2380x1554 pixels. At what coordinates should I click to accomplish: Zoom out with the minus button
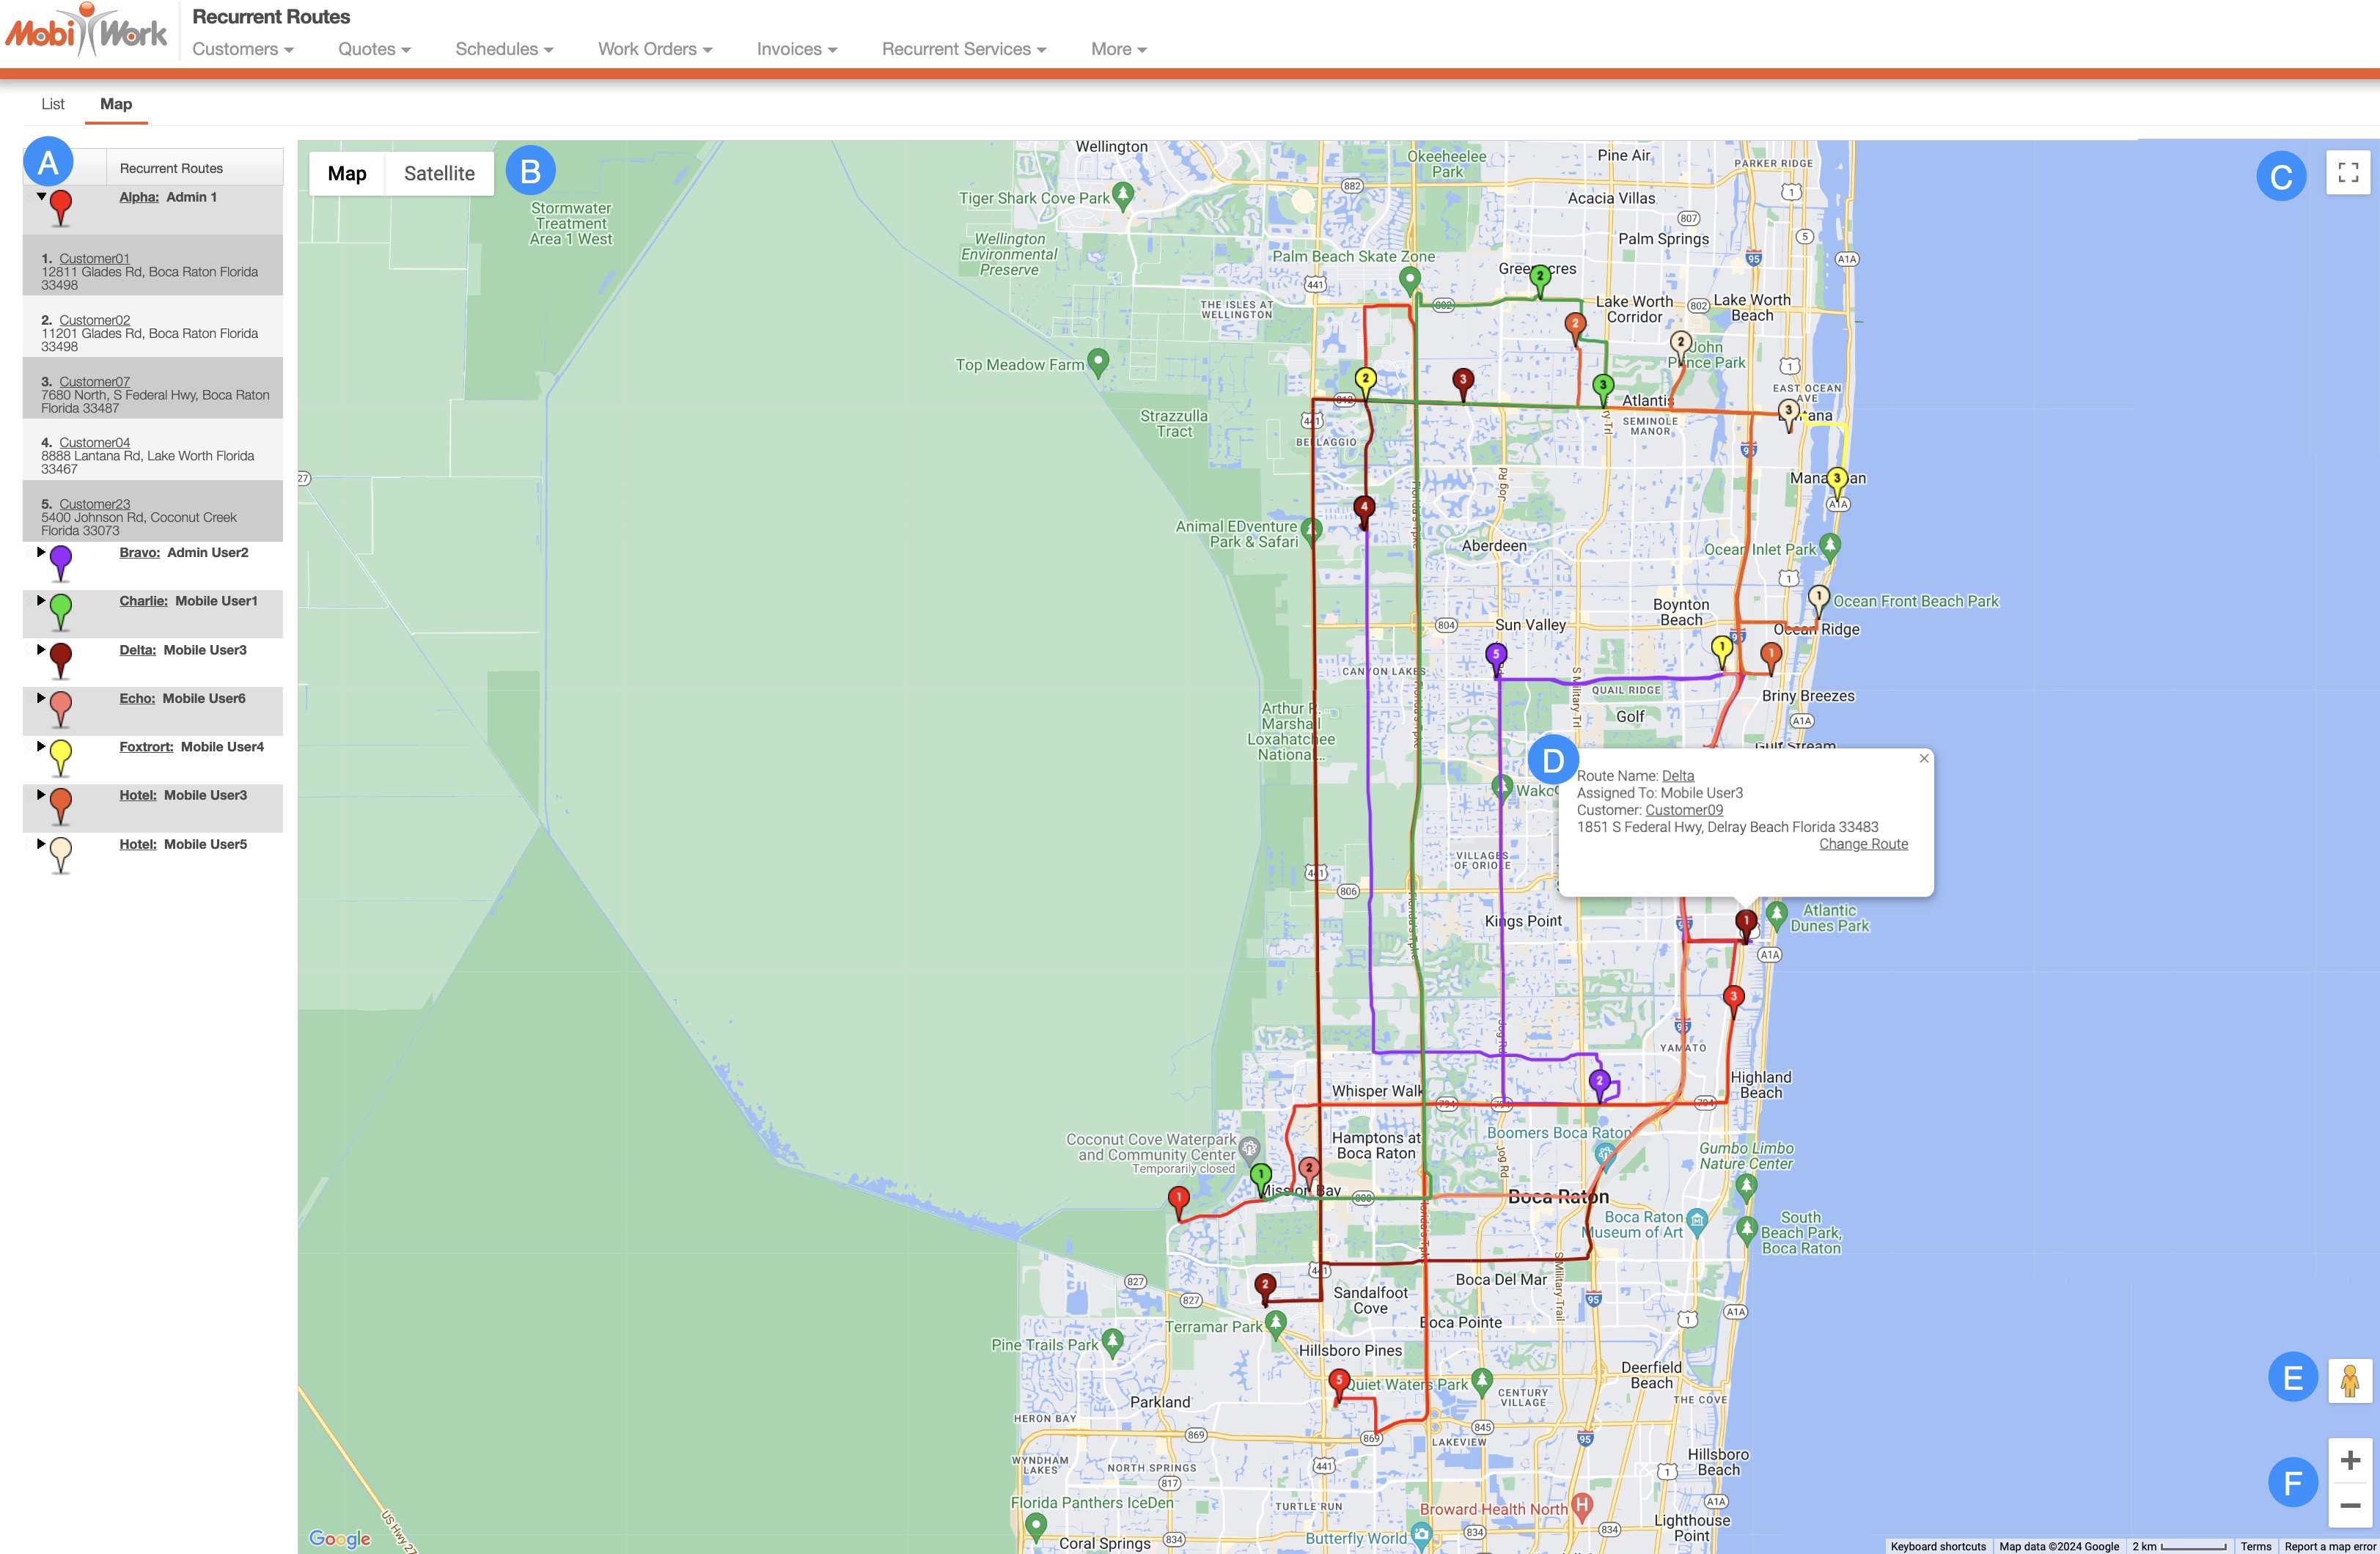(x=2349, y=1505)
